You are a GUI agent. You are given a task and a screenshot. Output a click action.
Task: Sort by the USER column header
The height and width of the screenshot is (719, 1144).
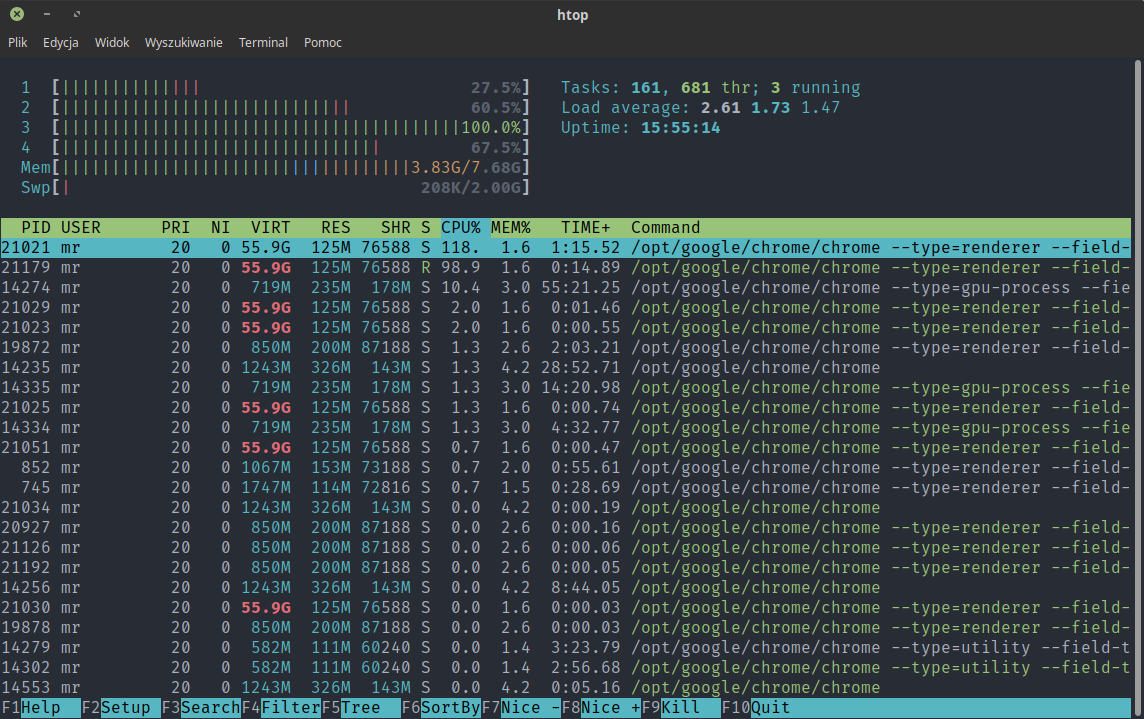pos(80,228)
